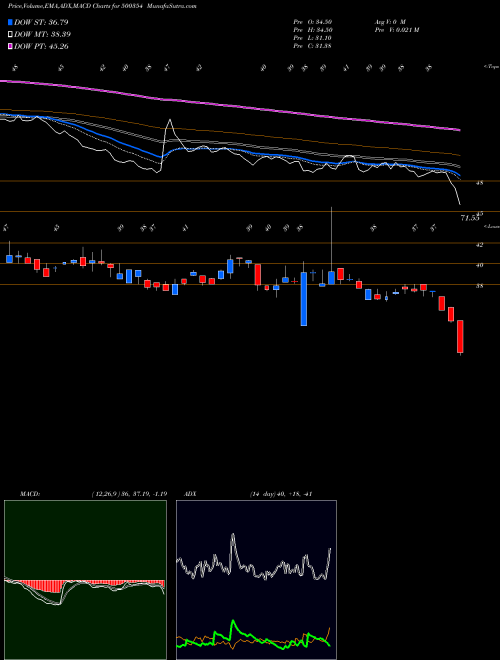
Task: Click the 'MACD:' panel heading
Action: coord(29,494)
